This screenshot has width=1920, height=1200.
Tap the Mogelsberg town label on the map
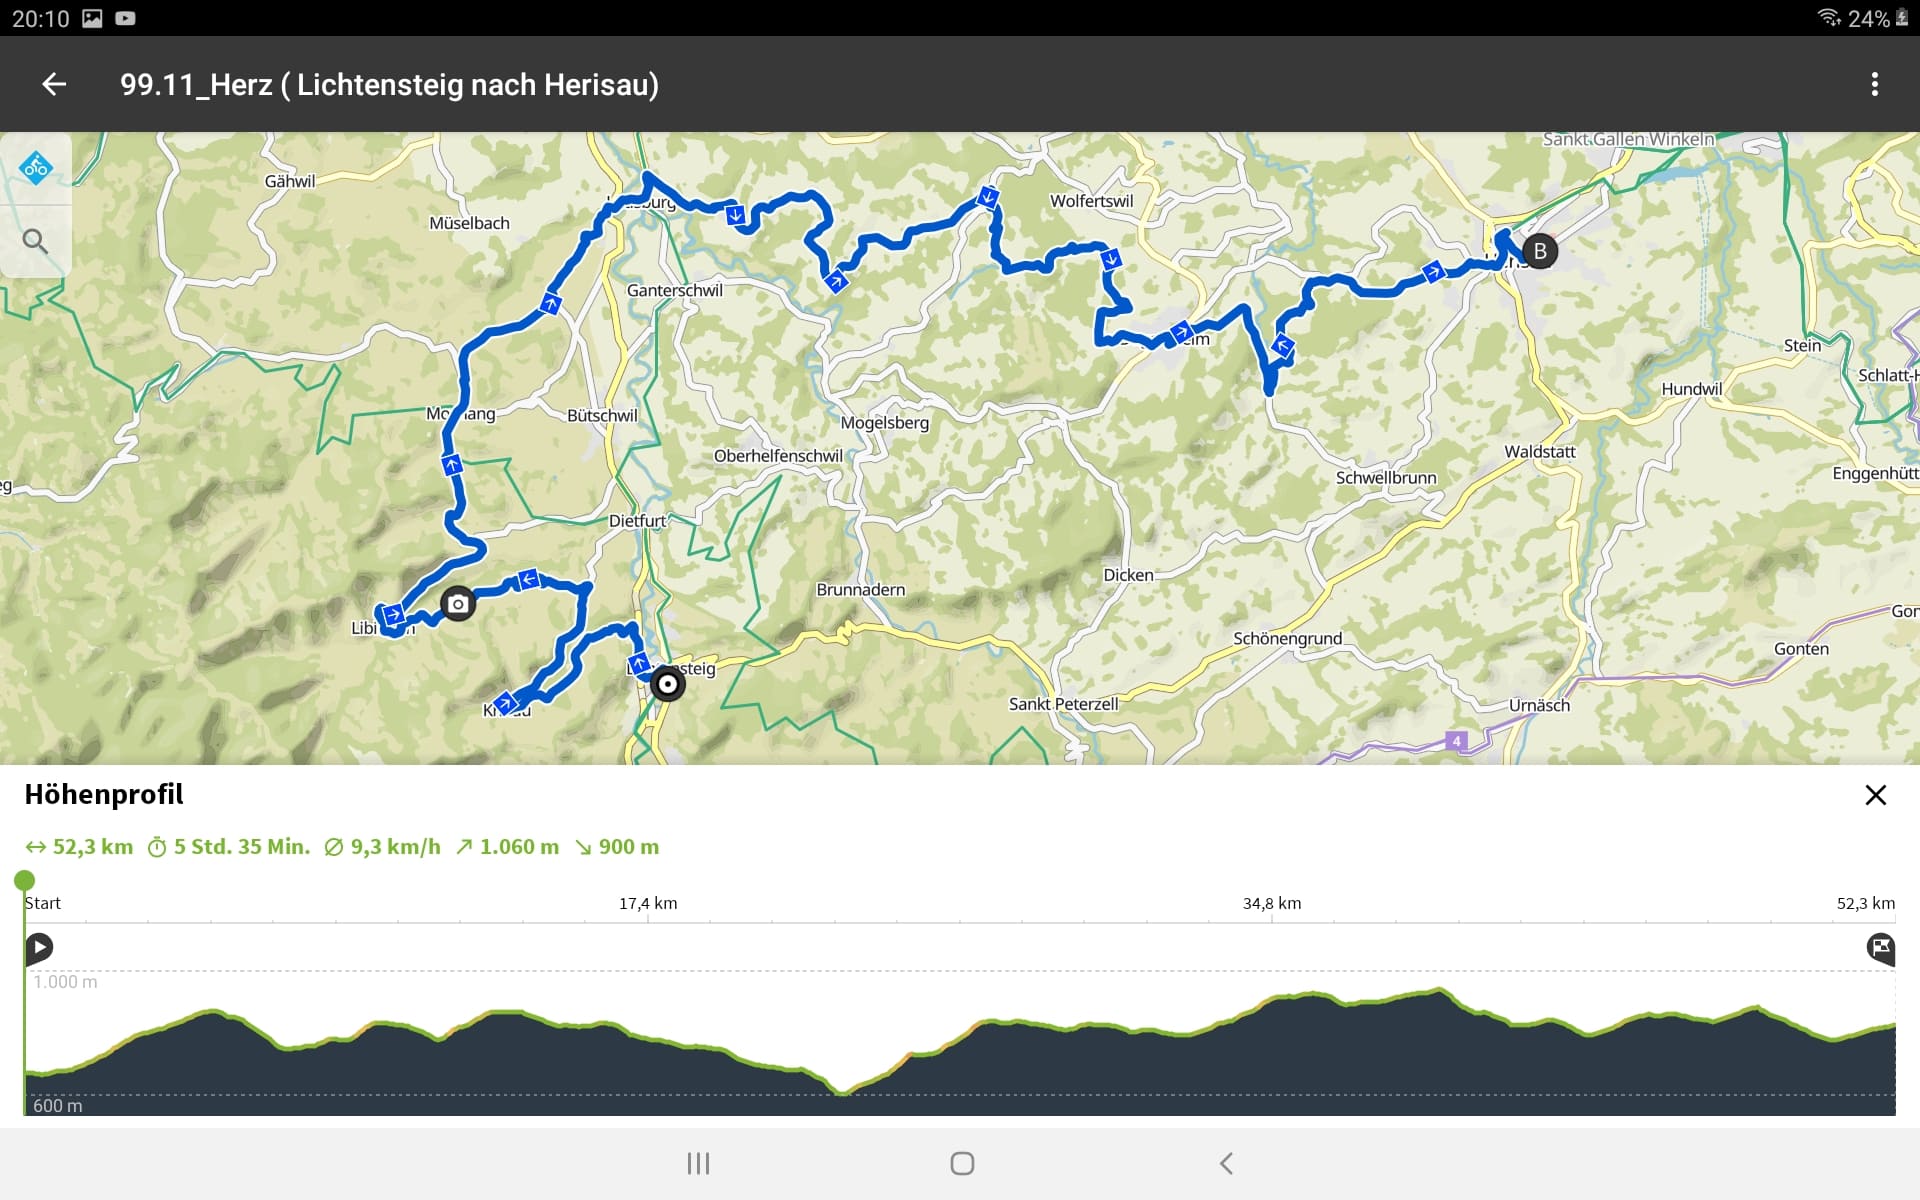click(x=884, y=423)
